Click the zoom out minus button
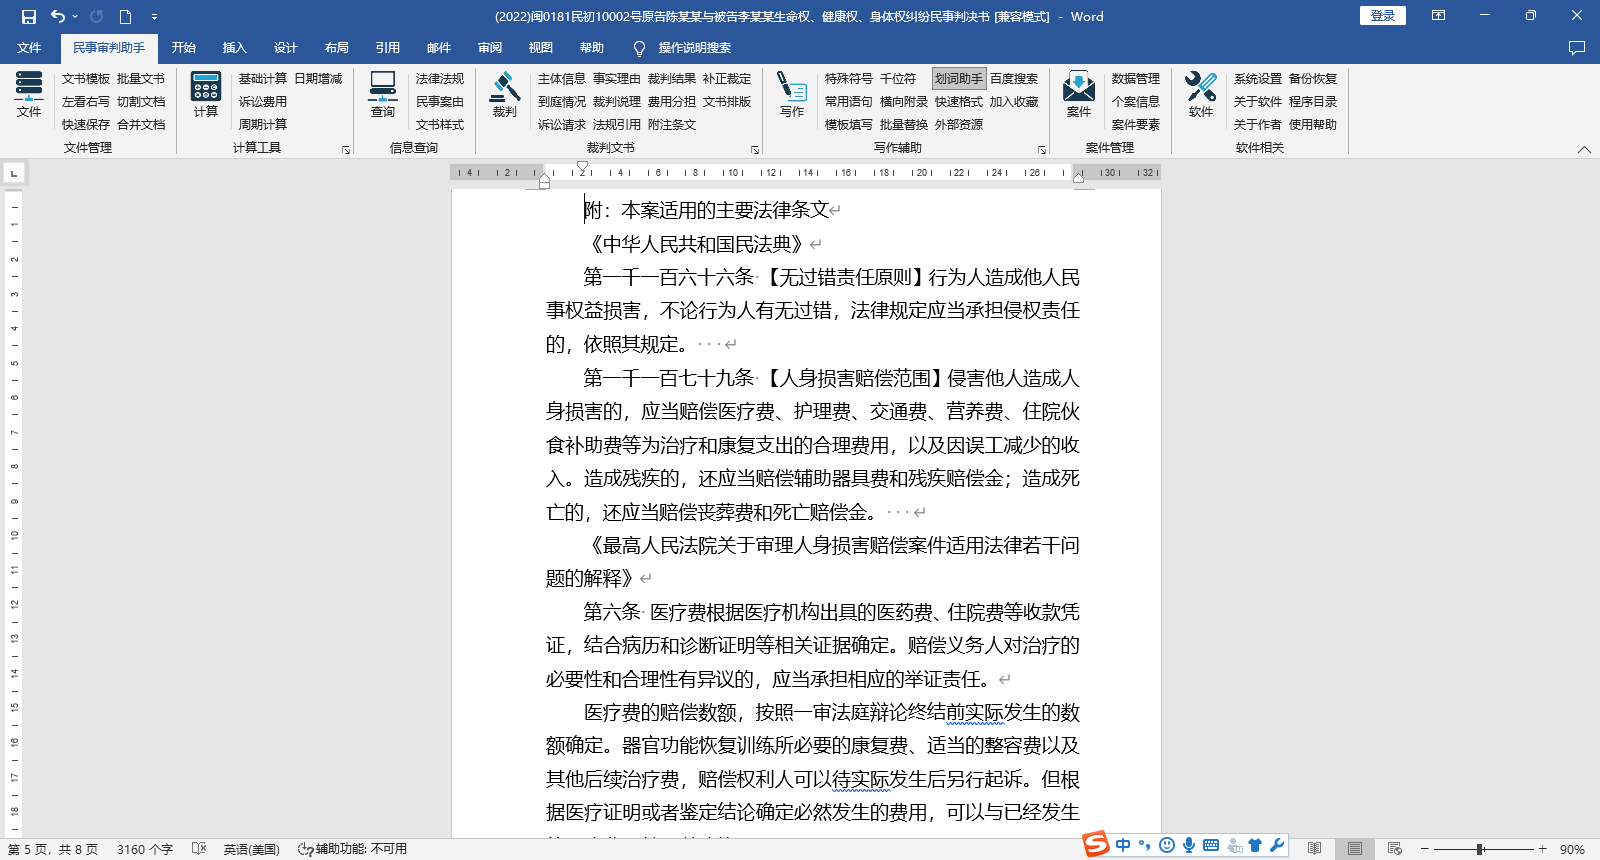 [x=1425, y=849]
